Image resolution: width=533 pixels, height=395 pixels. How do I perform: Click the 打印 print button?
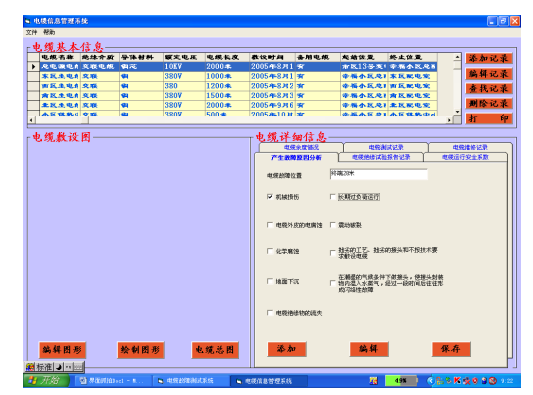coord(488,119)
